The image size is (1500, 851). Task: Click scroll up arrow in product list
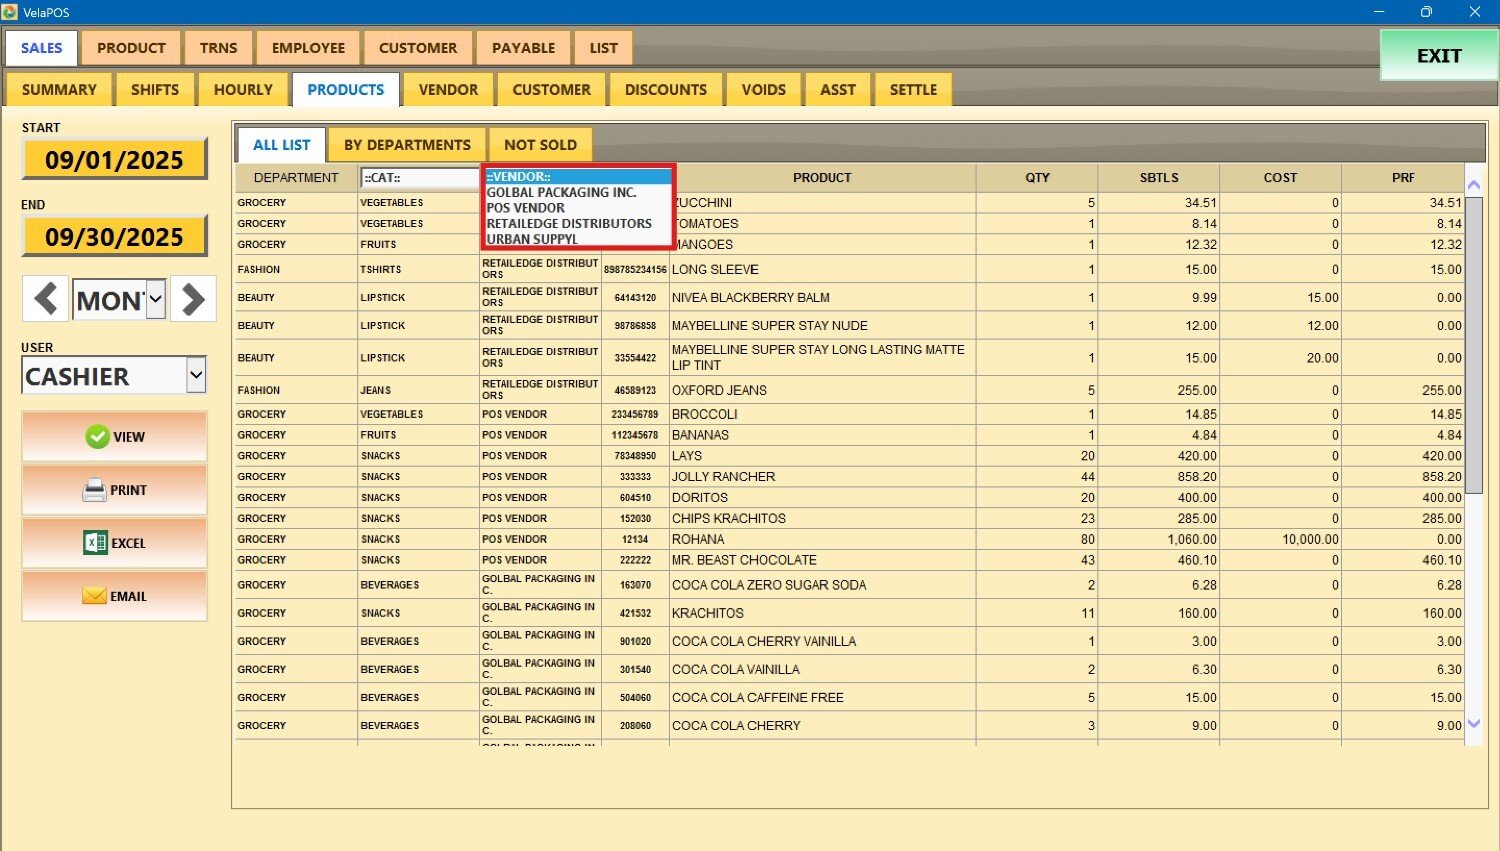[x=1473, y=185]
